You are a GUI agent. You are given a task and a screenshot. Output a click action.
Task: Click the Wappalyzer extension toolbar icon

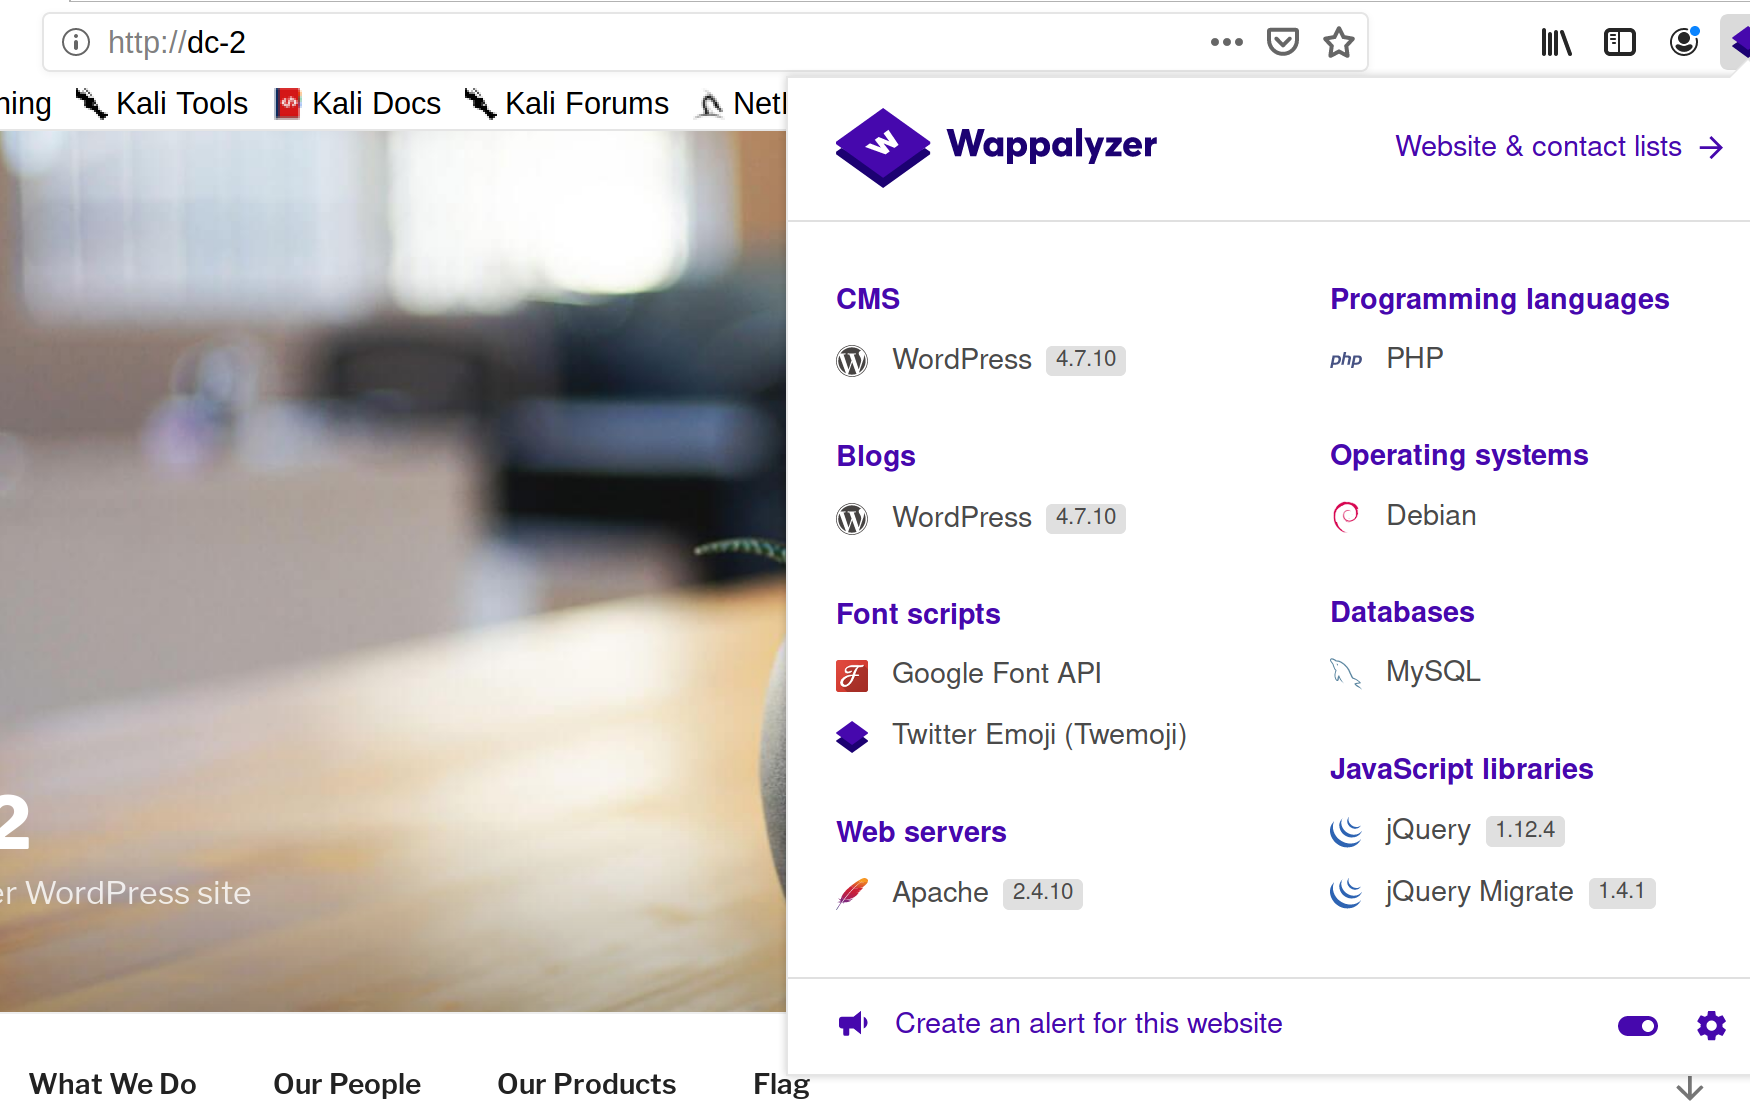1740,42
